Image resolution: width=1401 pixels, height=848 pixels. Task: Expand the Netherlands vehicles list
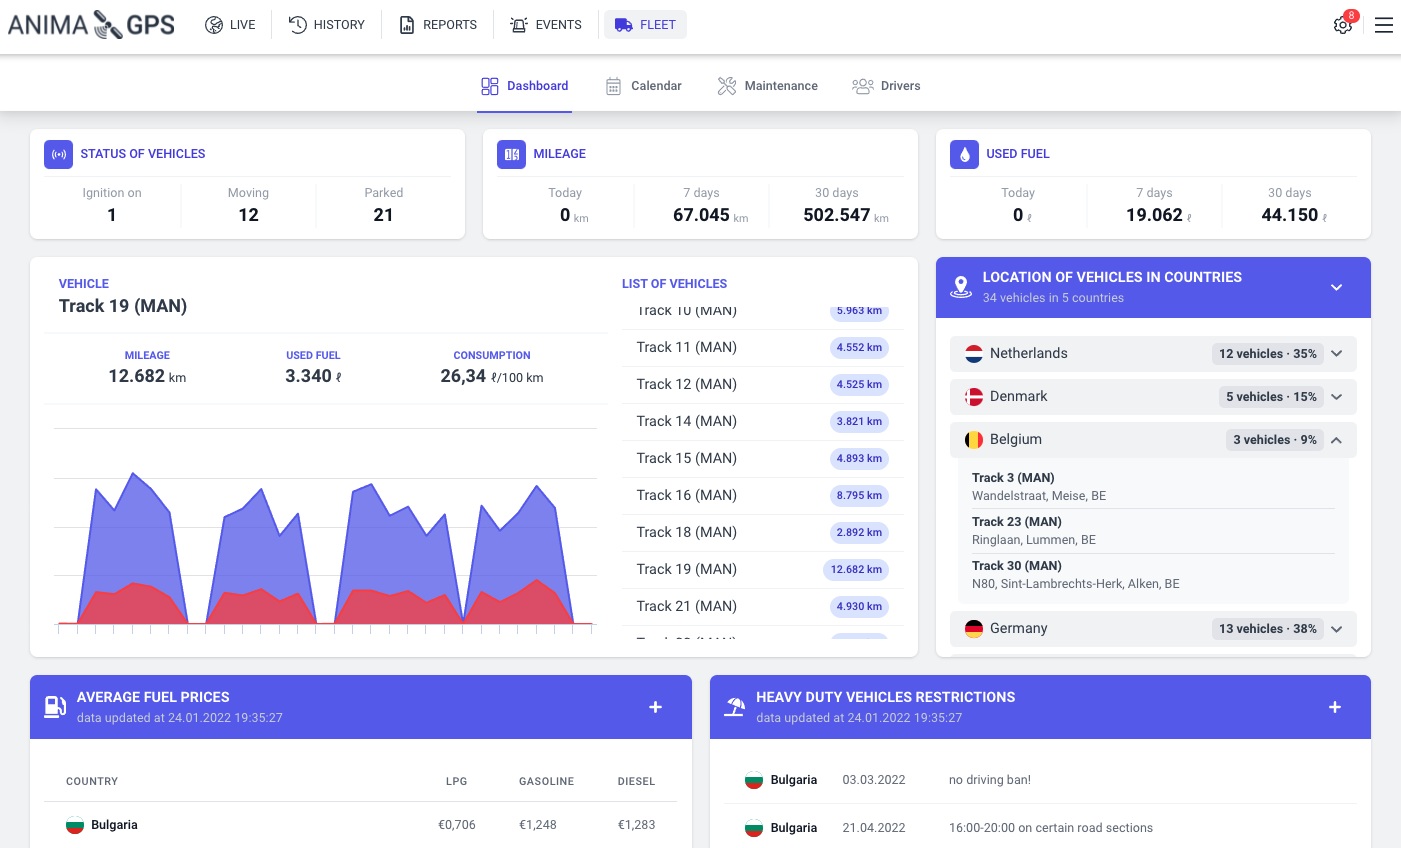click(1336, 353)
